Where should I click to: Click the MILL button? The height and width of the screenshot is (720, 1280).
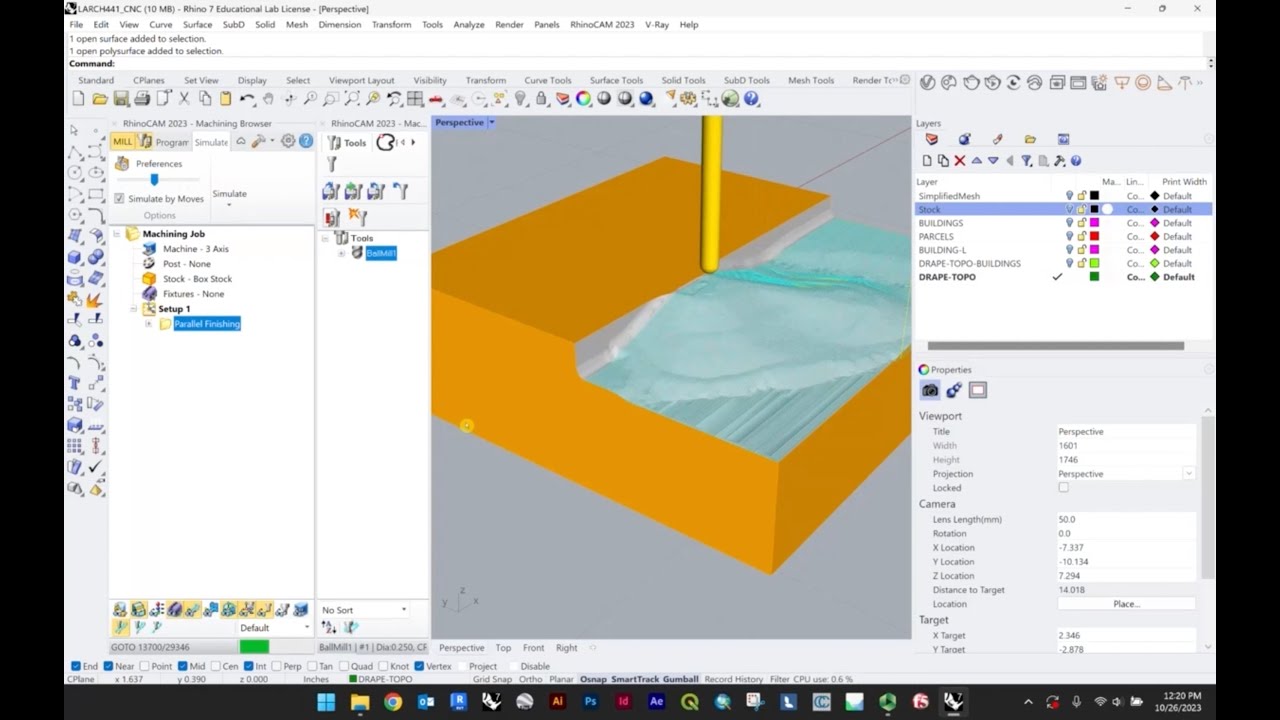pyautogui.click(x=122, y=142)
